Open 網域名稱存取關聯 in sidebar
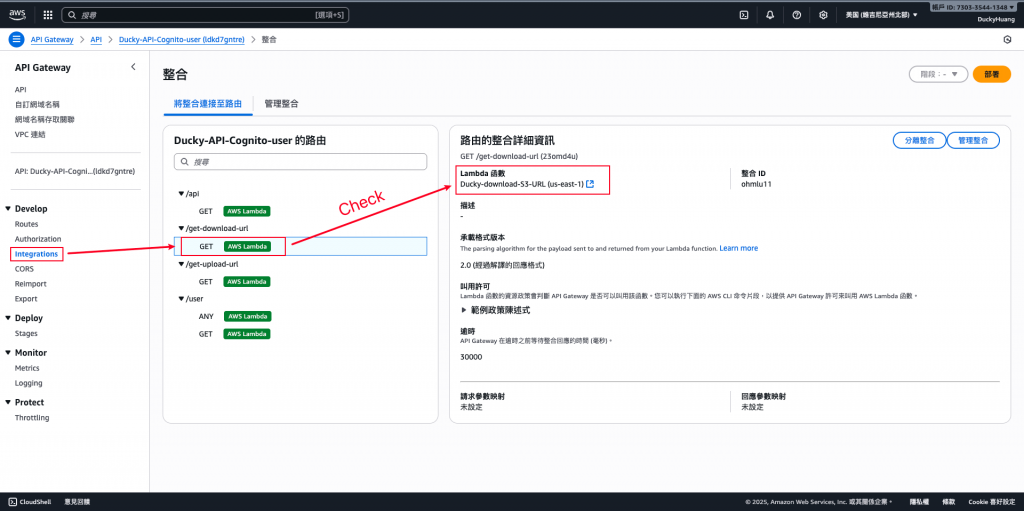The width and height of the screenshot is (1024, 511). click(x=44, y=120)
